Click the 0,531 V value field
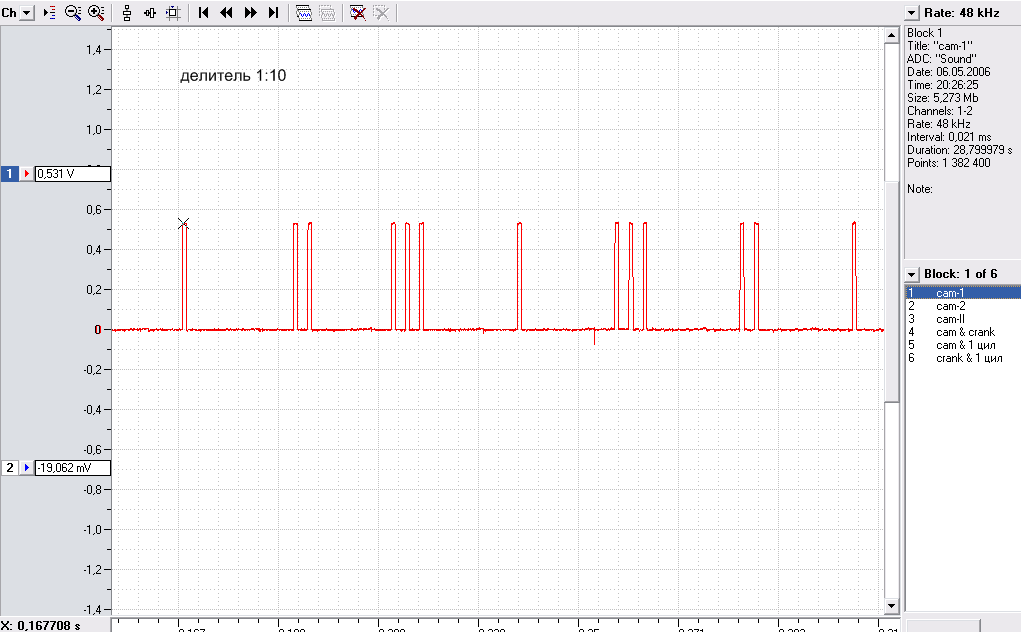 [x=72, y=174]
